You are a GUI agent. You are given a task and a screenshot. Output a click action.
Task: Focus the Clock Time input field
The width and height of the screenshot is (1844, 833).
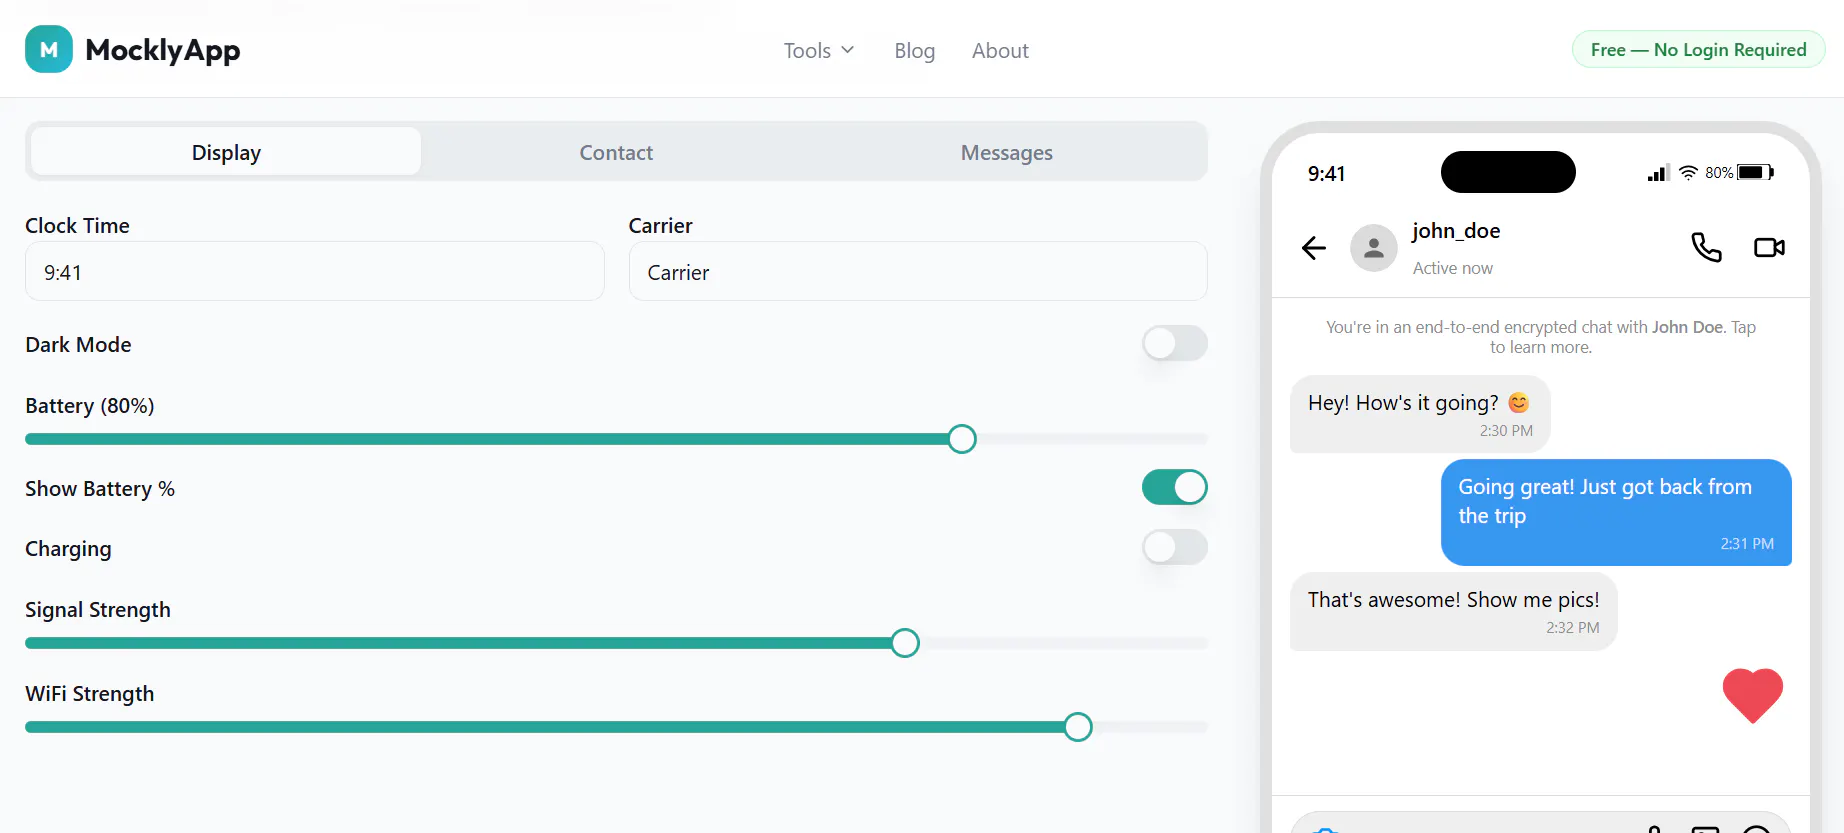(315, 271)
